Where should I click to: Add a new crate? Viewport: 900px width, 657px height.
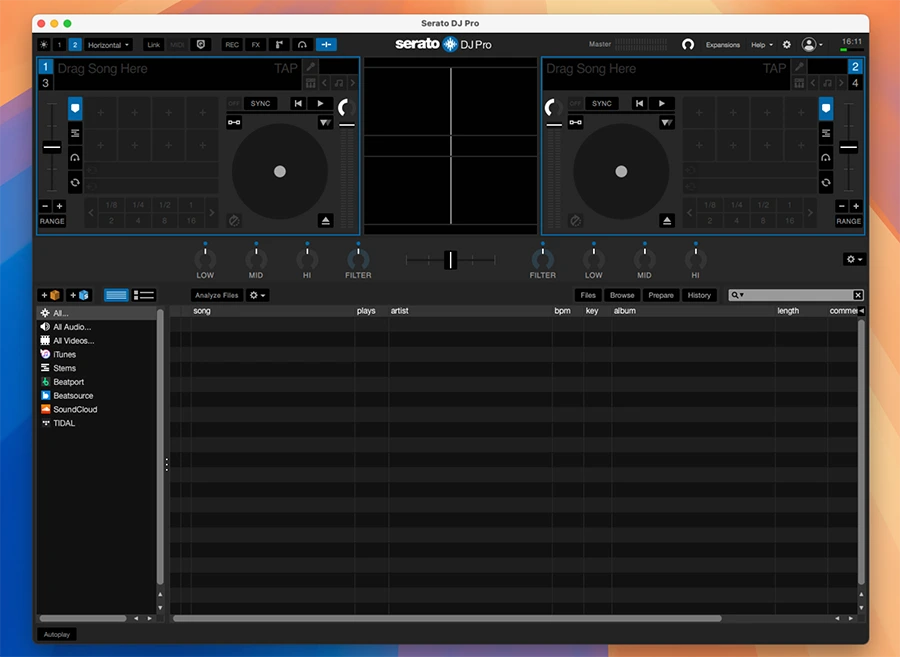50,295
